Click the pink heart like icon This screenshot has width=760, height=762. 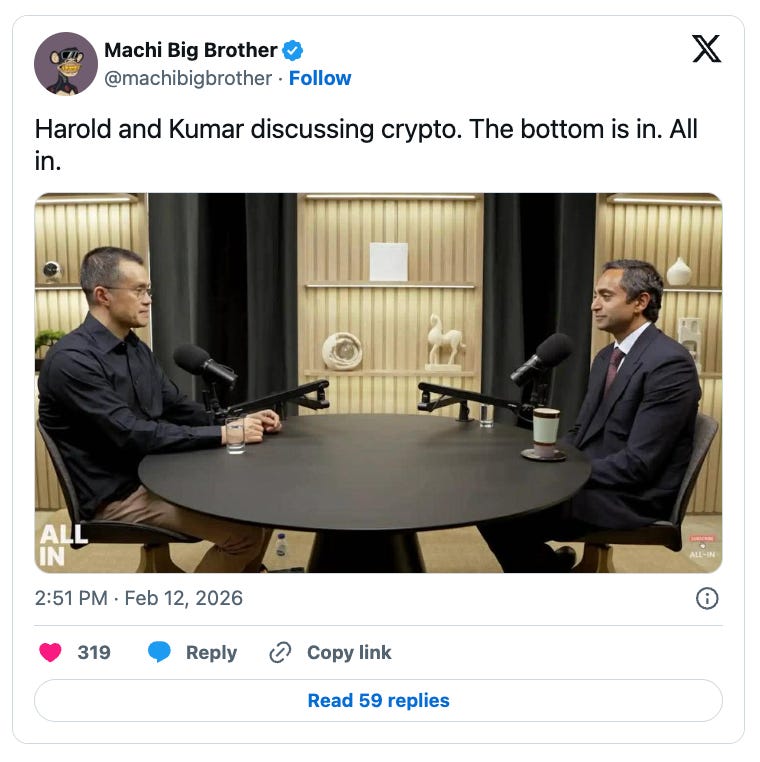coord(50,652)
